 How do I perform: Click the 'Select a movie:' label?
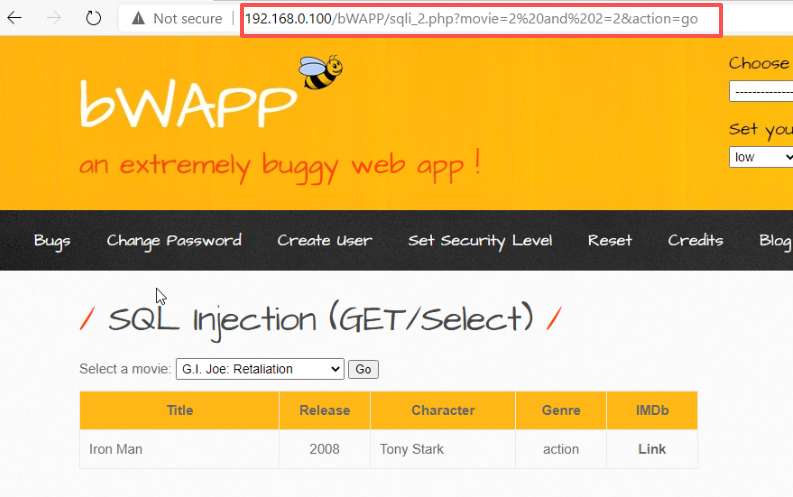coord(125,369)
